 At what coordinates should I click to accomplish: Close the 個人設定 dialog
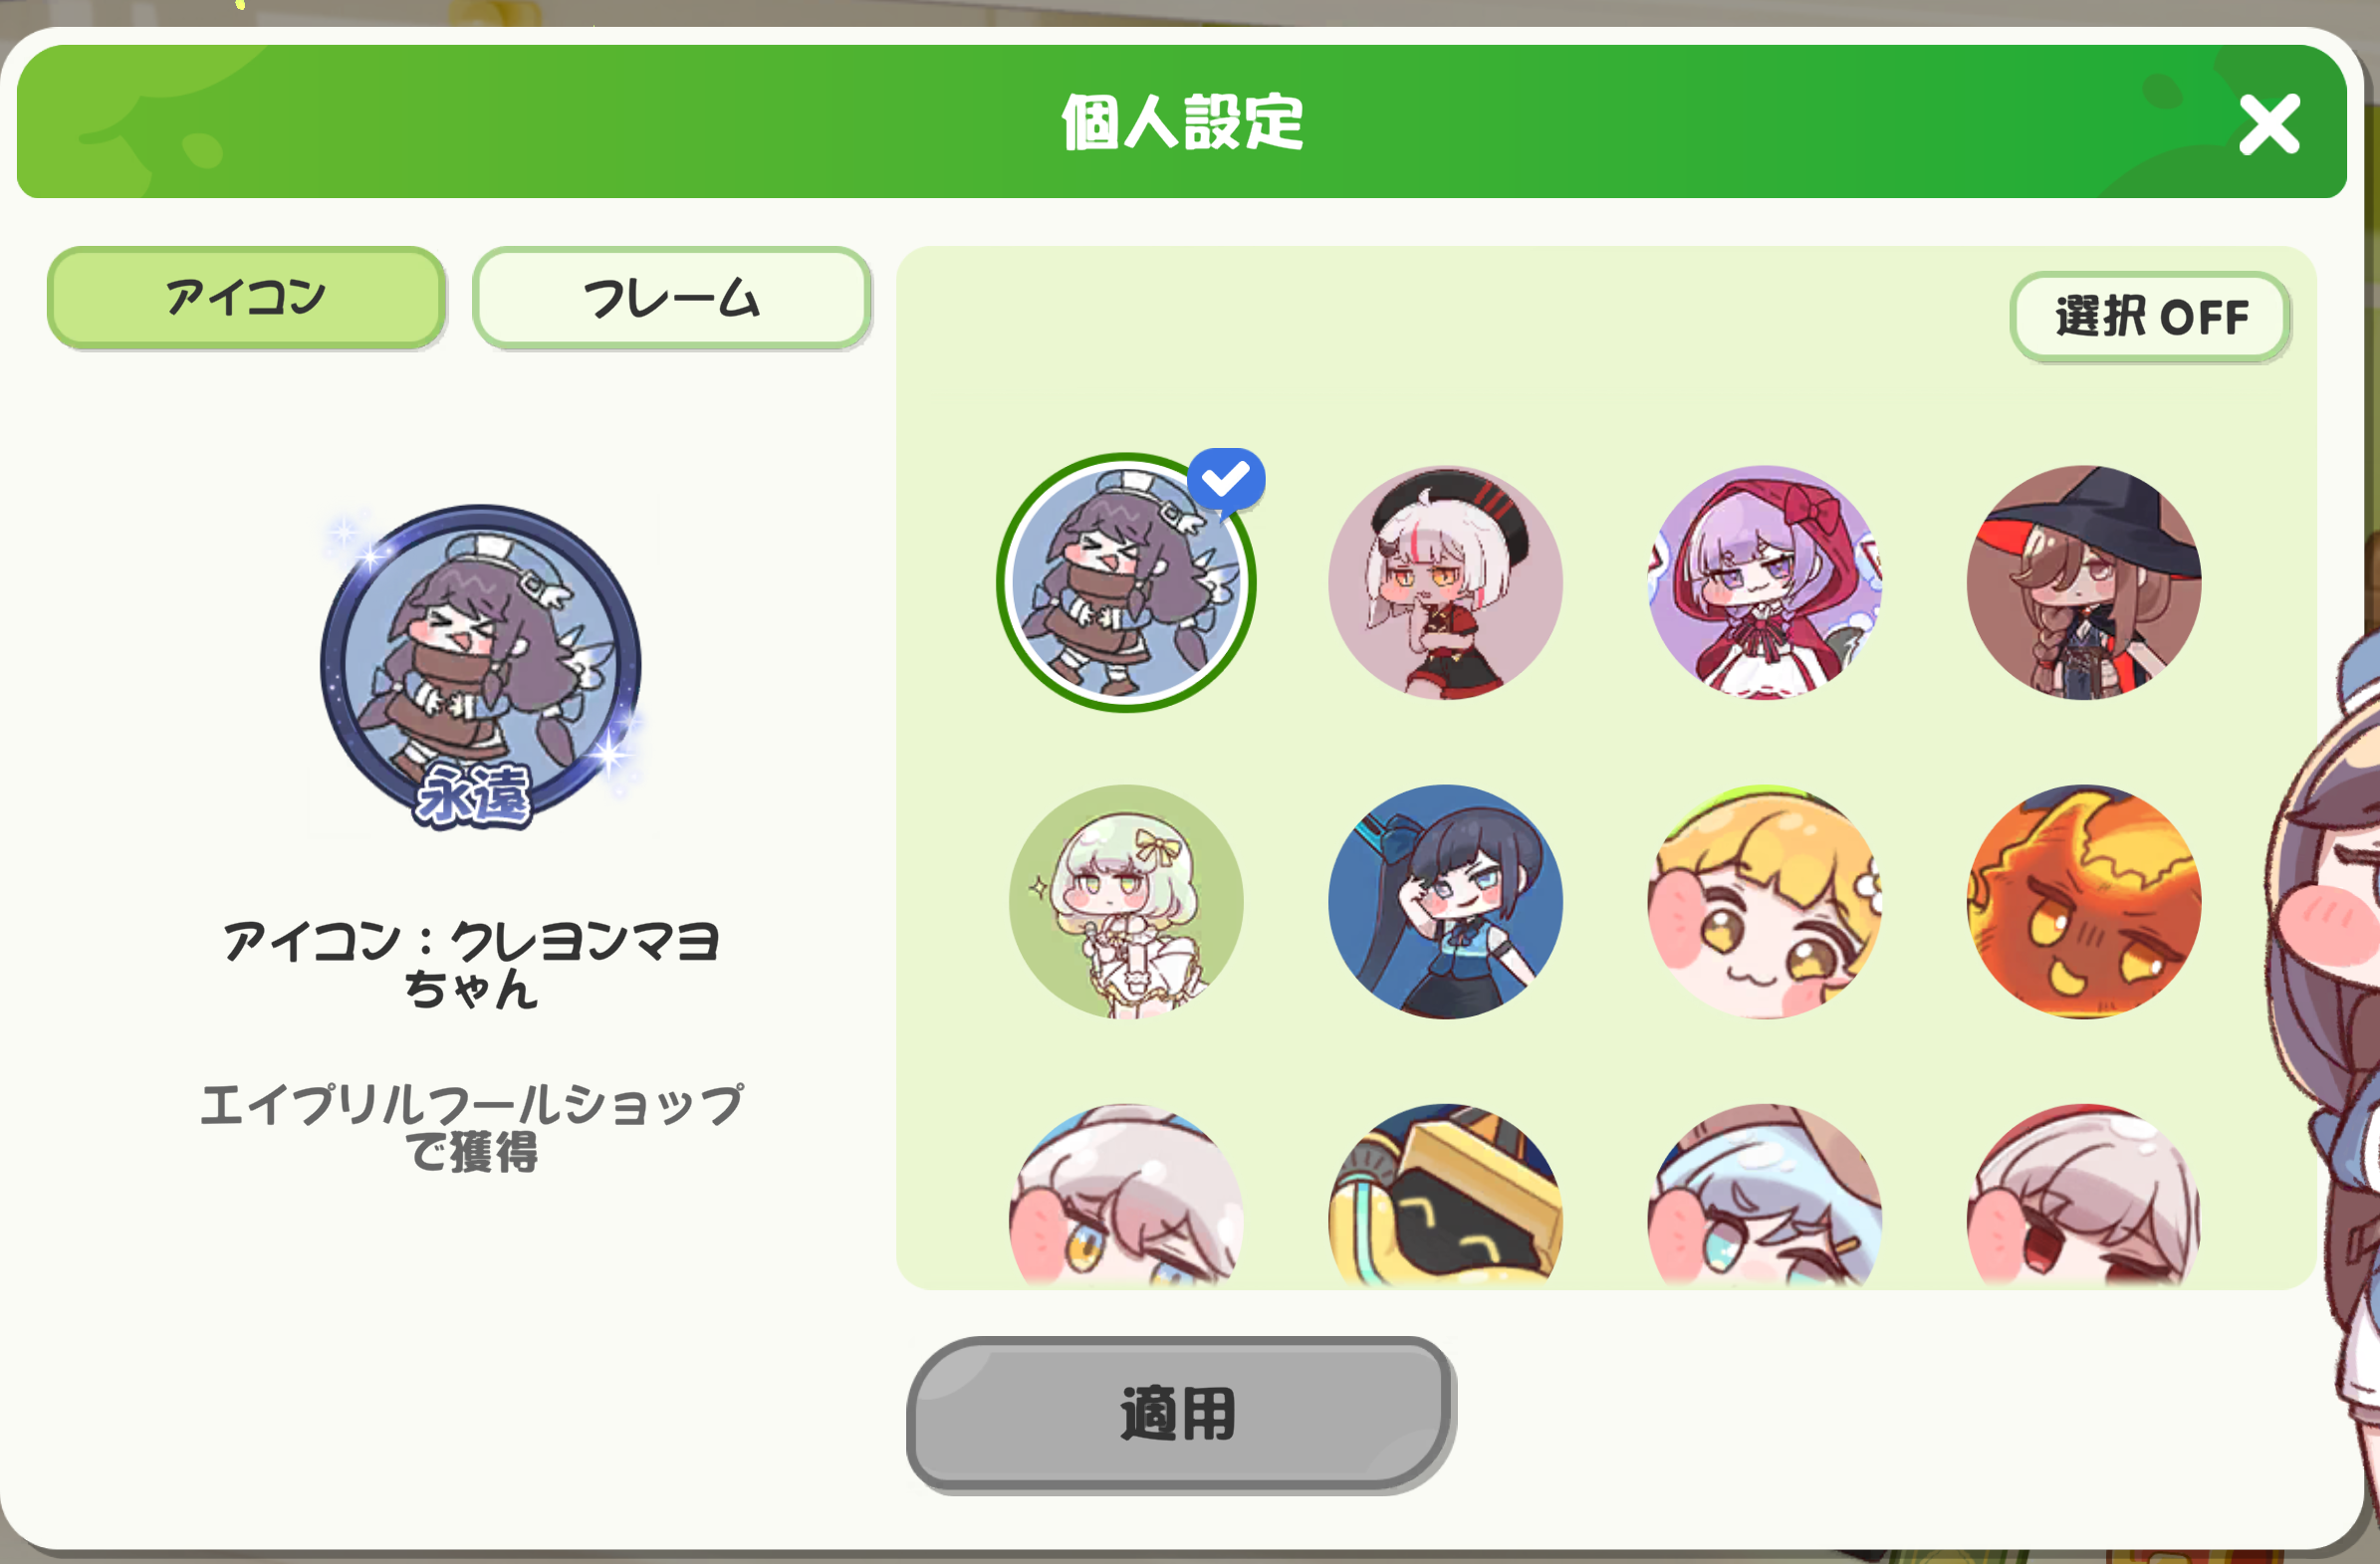[x=2269, y=124]
